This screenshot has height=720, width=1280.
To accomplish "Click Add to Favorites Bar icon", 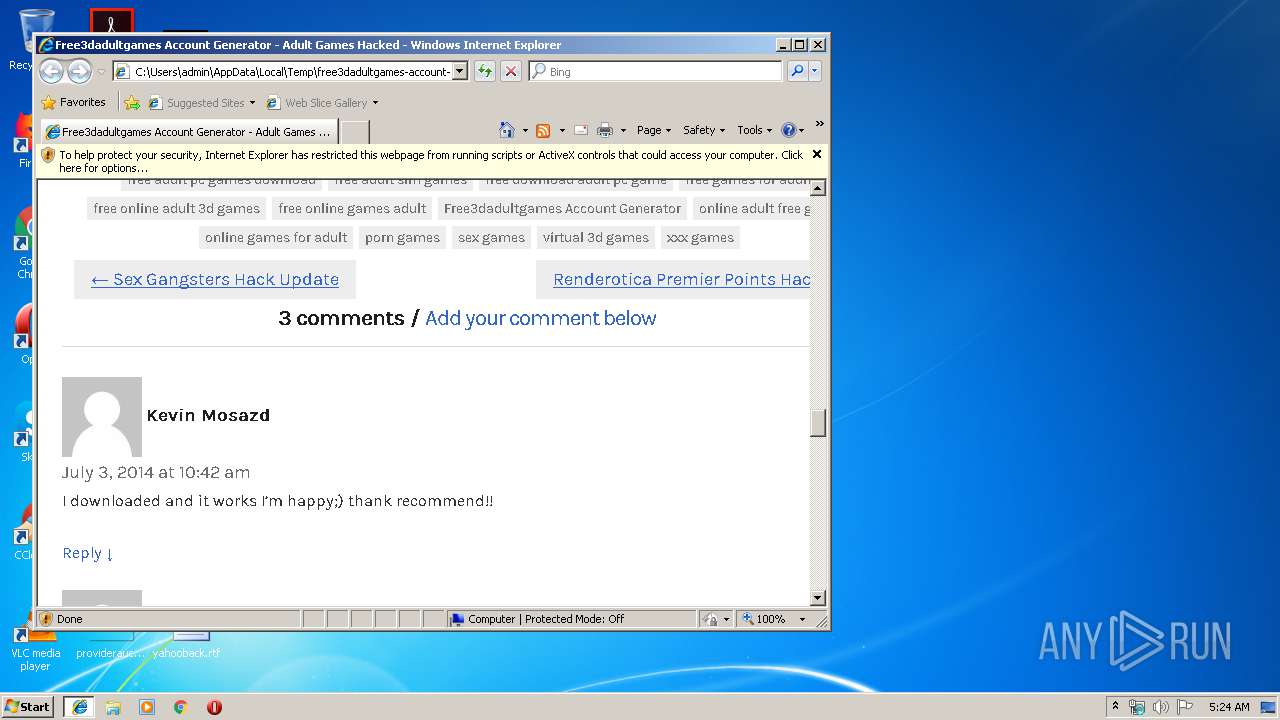I will tap(132, 102).
